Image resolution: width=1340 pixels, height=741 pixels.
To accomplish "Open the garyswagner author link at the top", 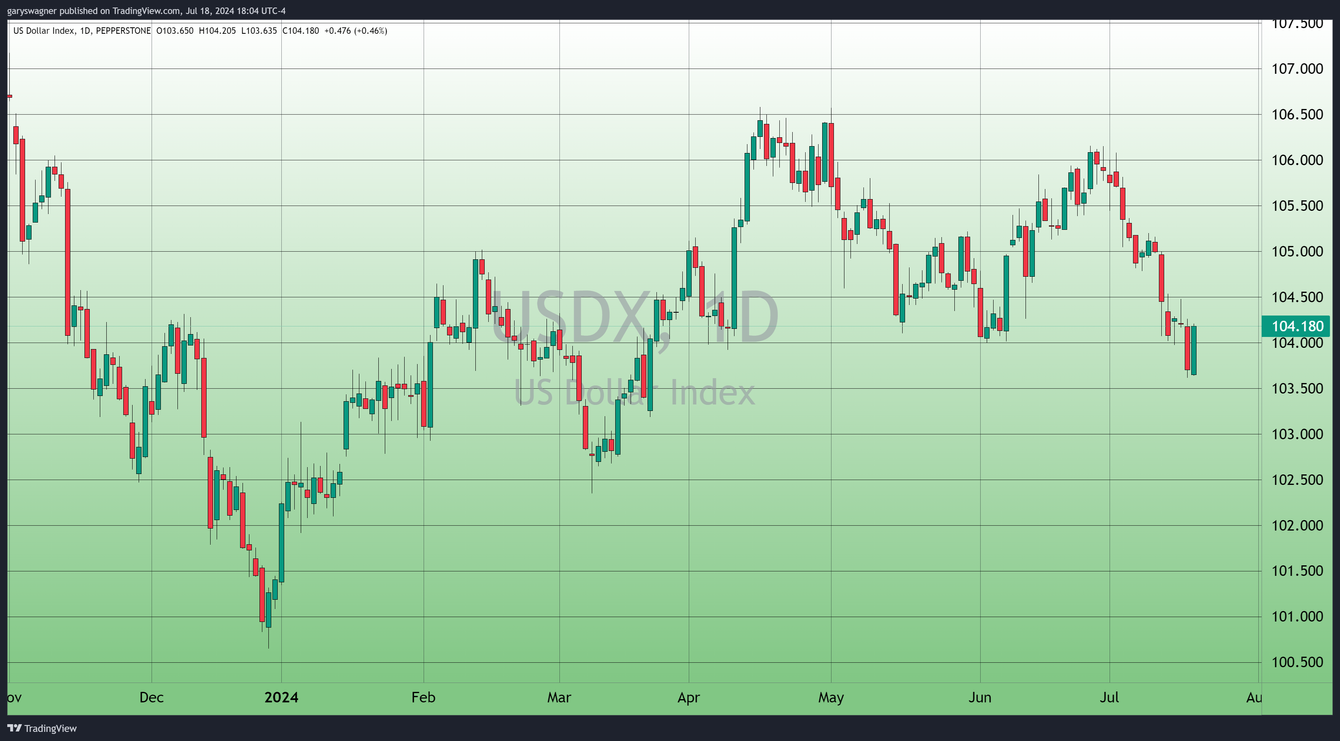I will [x=30, y=10].
